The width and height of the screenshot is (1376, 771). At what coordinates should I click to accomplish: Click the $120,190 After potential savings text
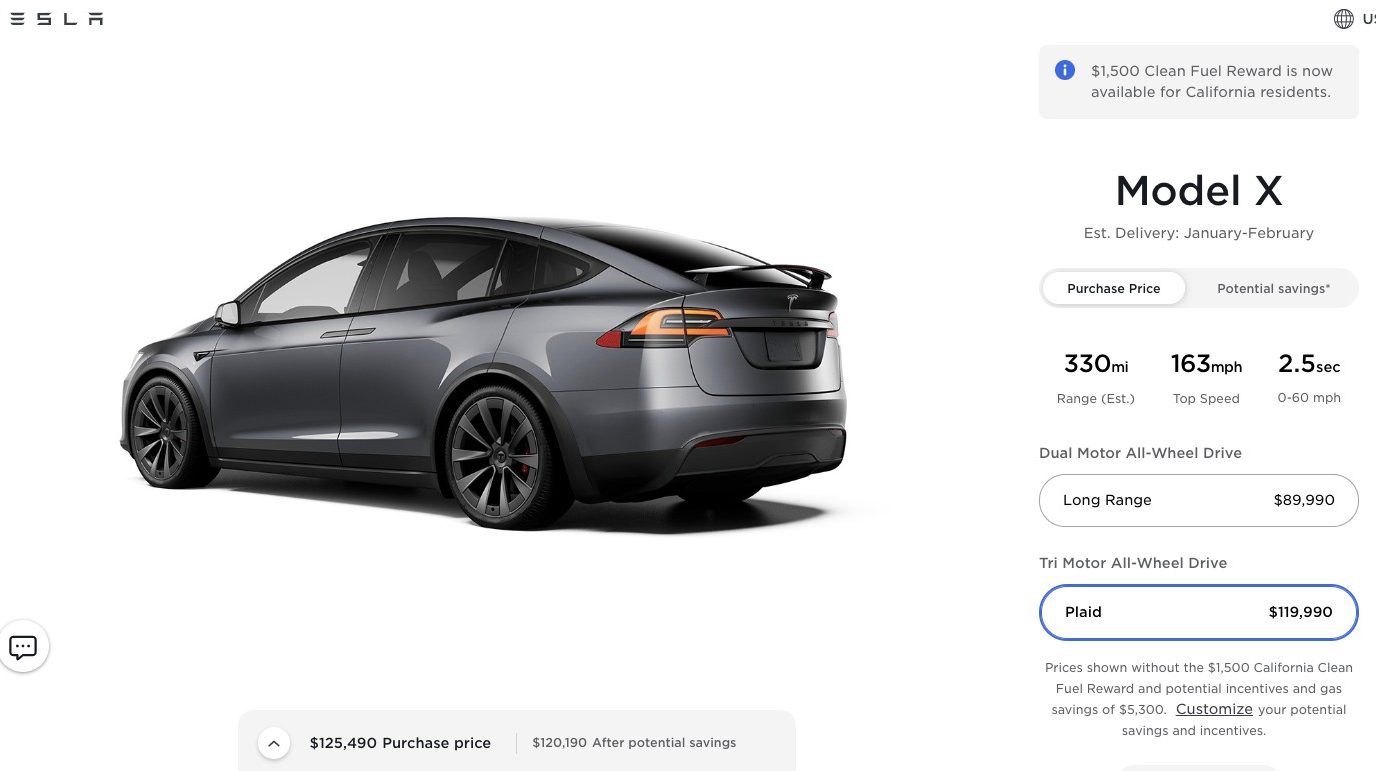[634, 743]
